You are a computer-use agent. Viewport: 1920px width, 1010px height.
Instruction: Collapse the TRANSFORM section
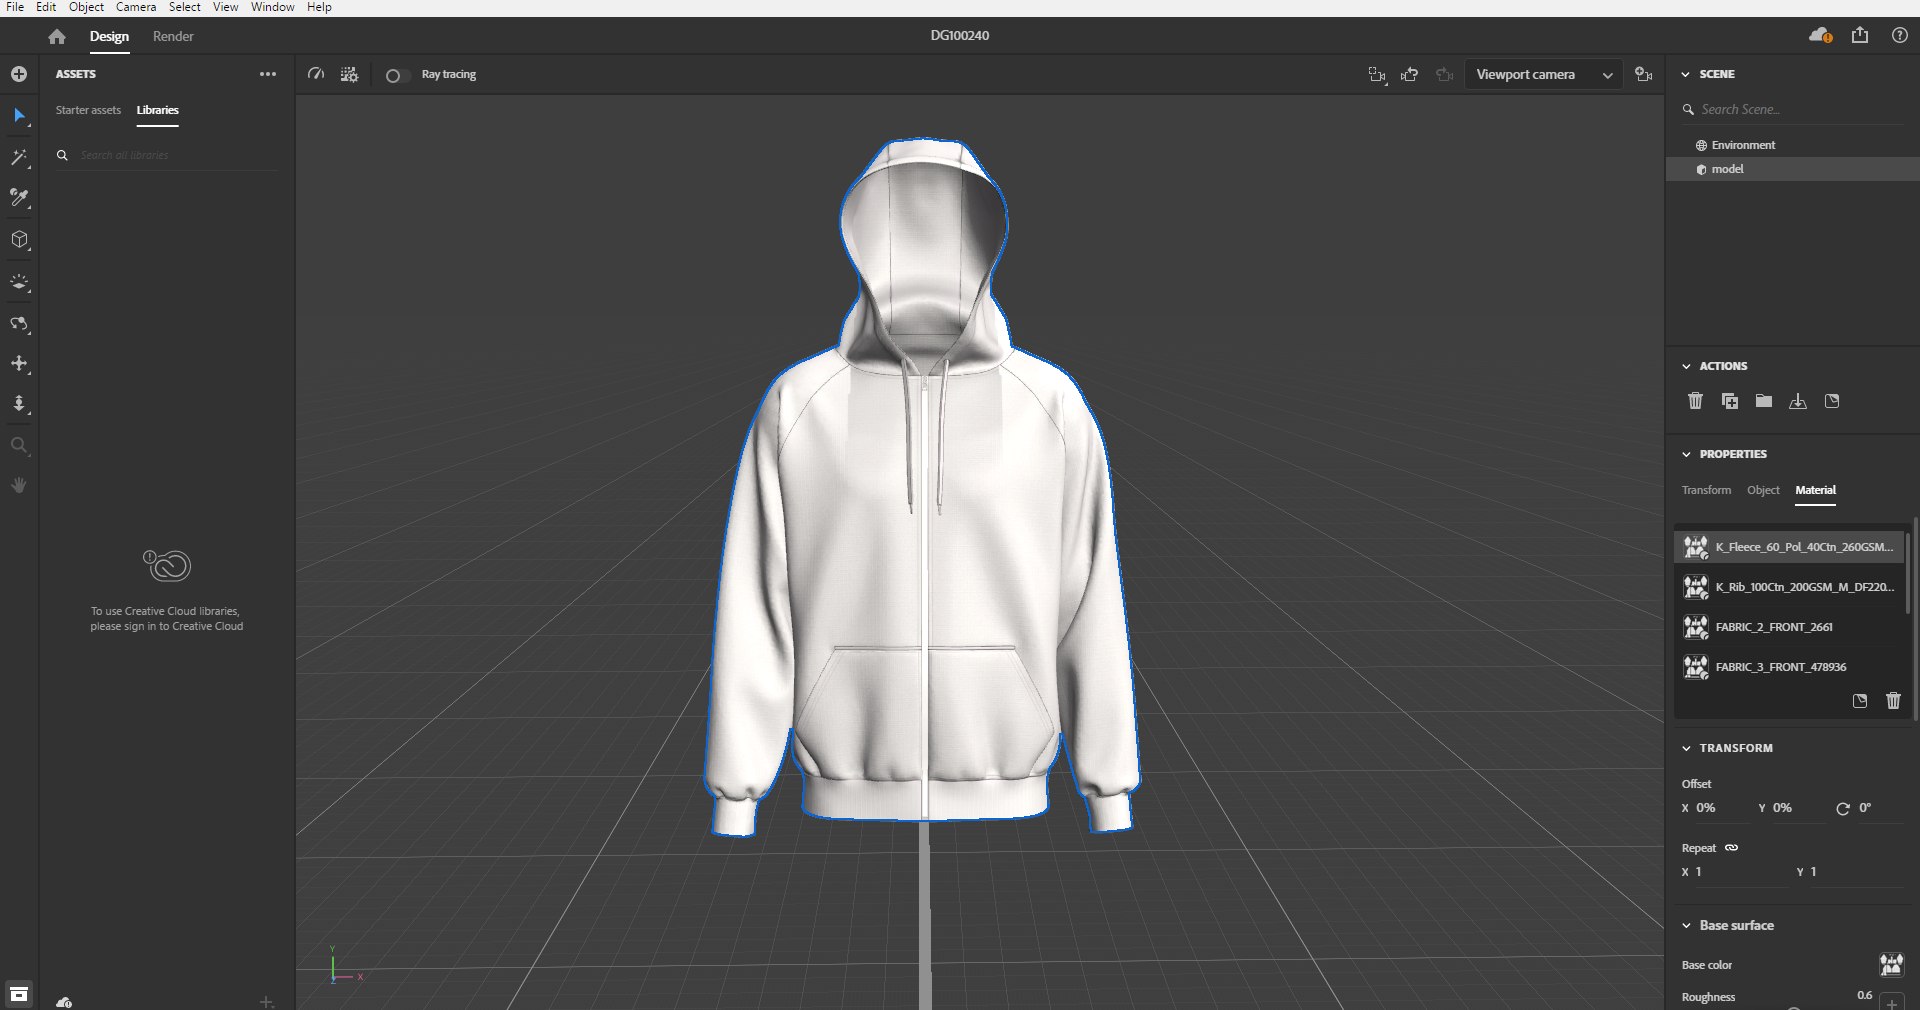(1686, 748)
